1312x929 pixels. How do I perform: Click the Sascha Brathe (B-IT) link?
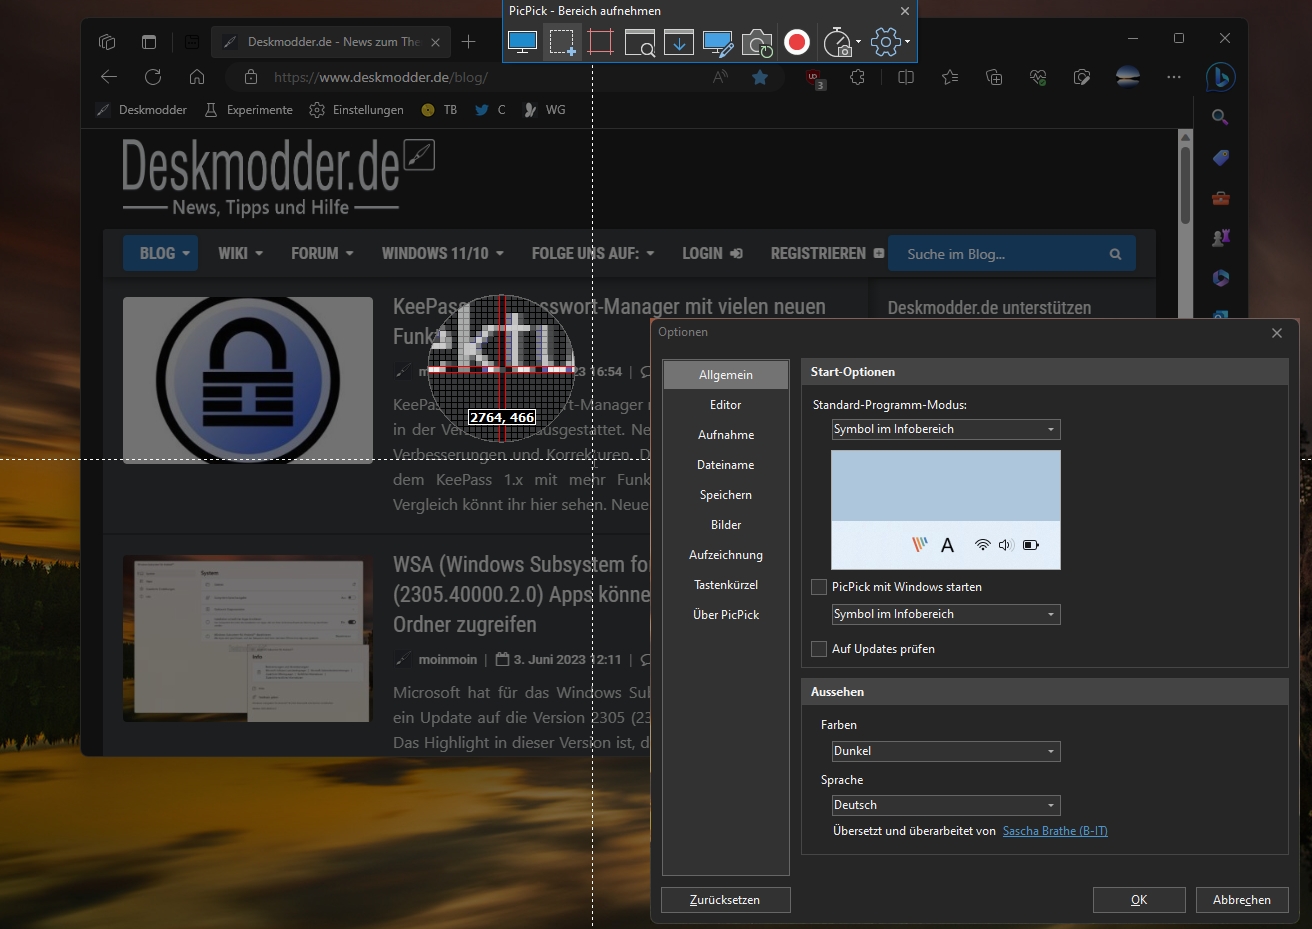1055,831
